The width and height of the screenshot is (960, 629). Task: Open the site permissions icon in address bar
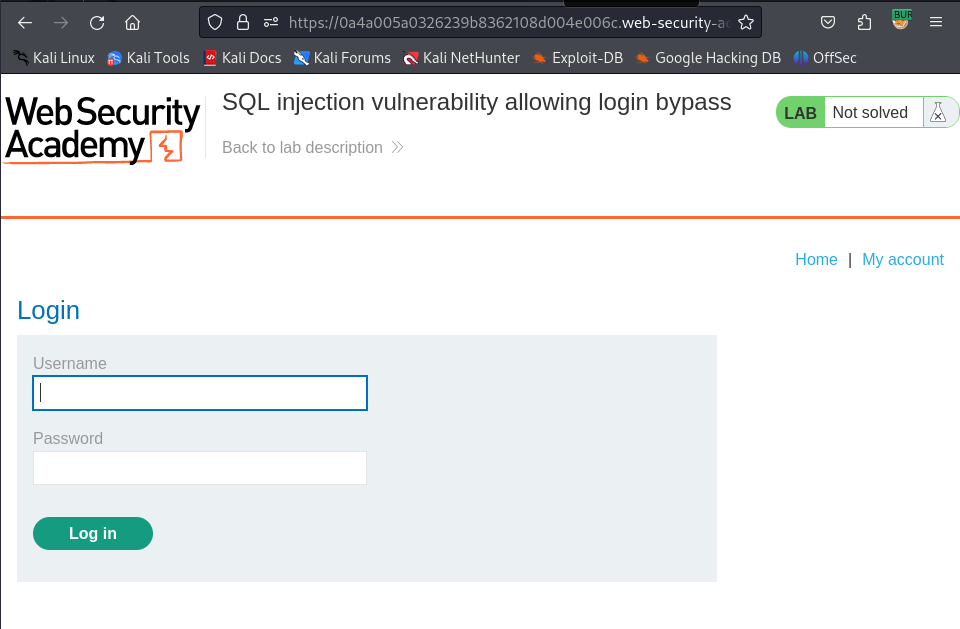(x=270, y=22)
